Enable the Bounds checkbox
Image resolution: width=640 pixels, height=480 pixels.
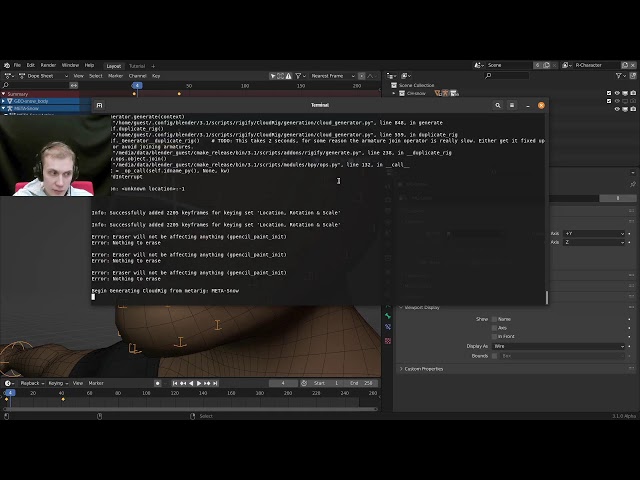click(x=494, y=356)
